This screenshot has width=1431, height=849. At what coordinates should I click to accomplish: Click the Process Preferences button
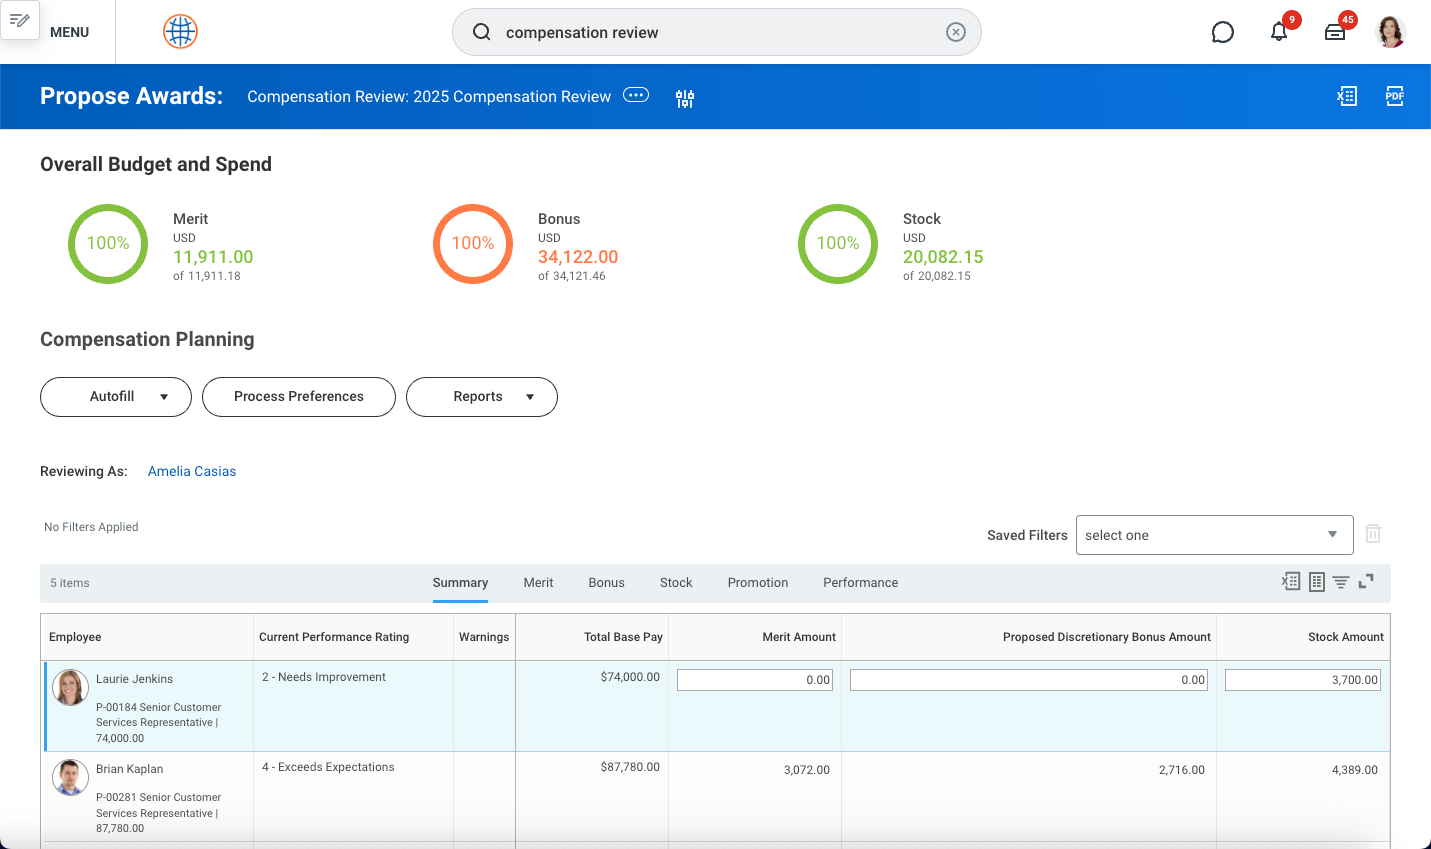coord(298,397)
